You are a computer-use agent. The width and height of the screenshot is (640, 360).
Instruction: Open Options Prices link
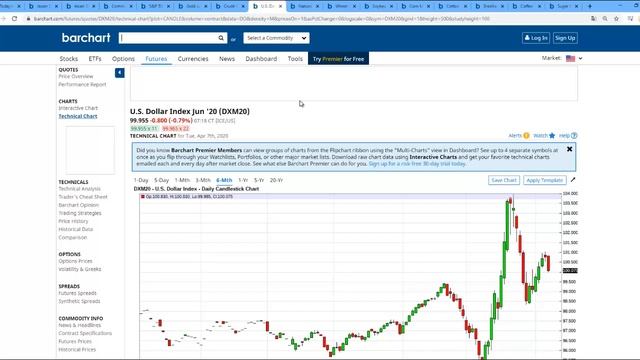tap(76, 261)
